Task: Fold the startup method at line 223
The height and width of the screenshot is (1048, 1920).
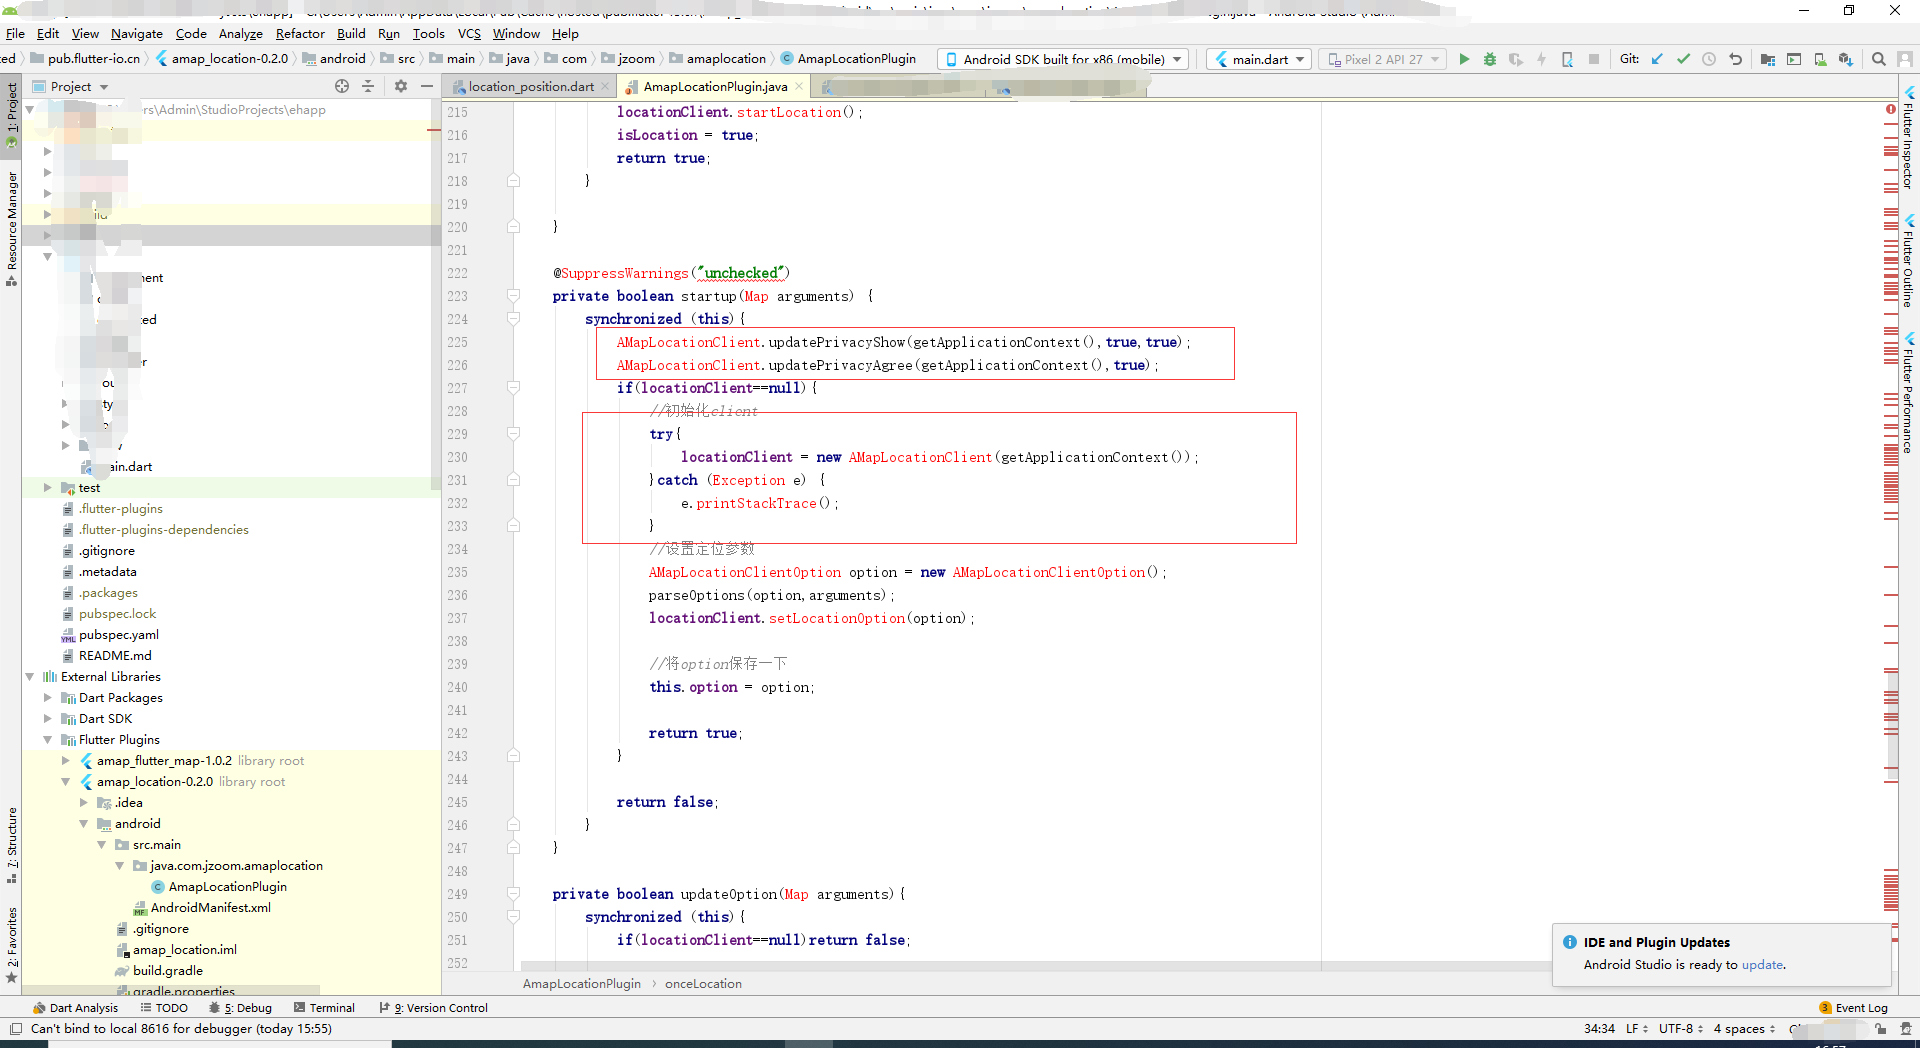Action: click(x=513, y=296)
